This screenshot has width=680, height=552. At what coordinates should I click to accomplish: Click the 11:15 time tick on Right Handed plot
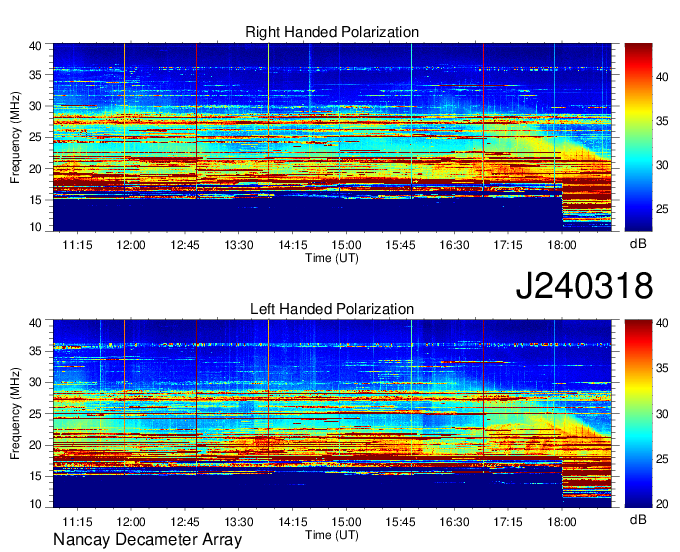pos(77,245)
